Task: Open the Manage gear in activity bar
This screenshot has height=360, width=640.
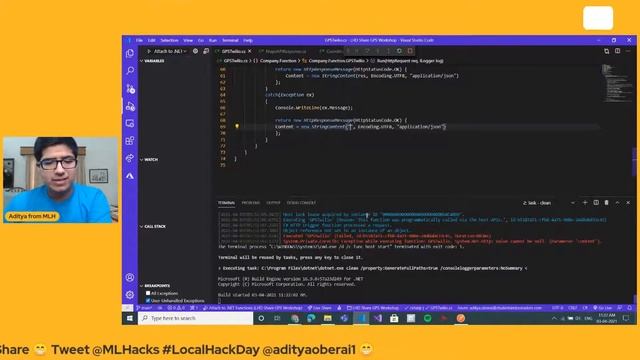Action: coord(130,295)
